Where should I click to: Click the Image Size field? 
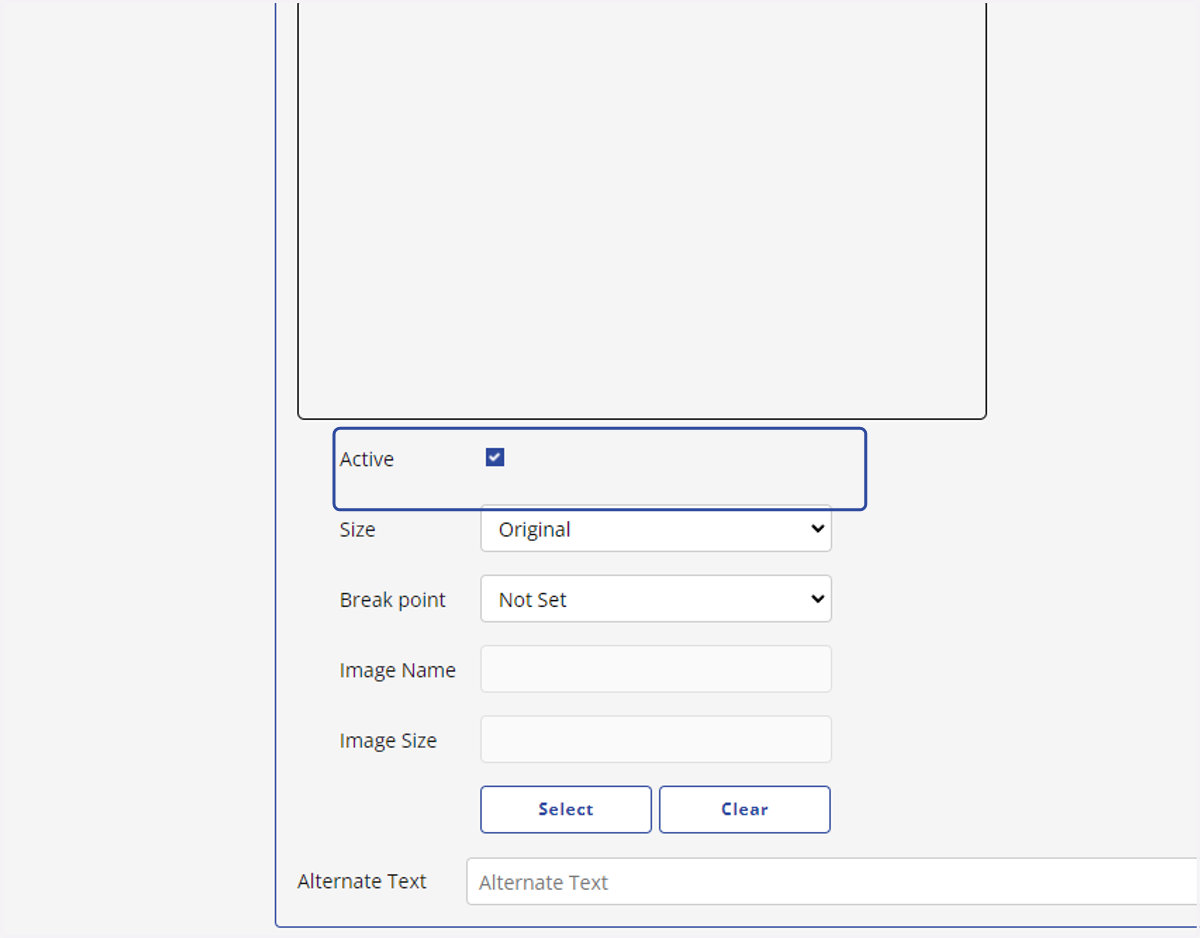(656, 739)
